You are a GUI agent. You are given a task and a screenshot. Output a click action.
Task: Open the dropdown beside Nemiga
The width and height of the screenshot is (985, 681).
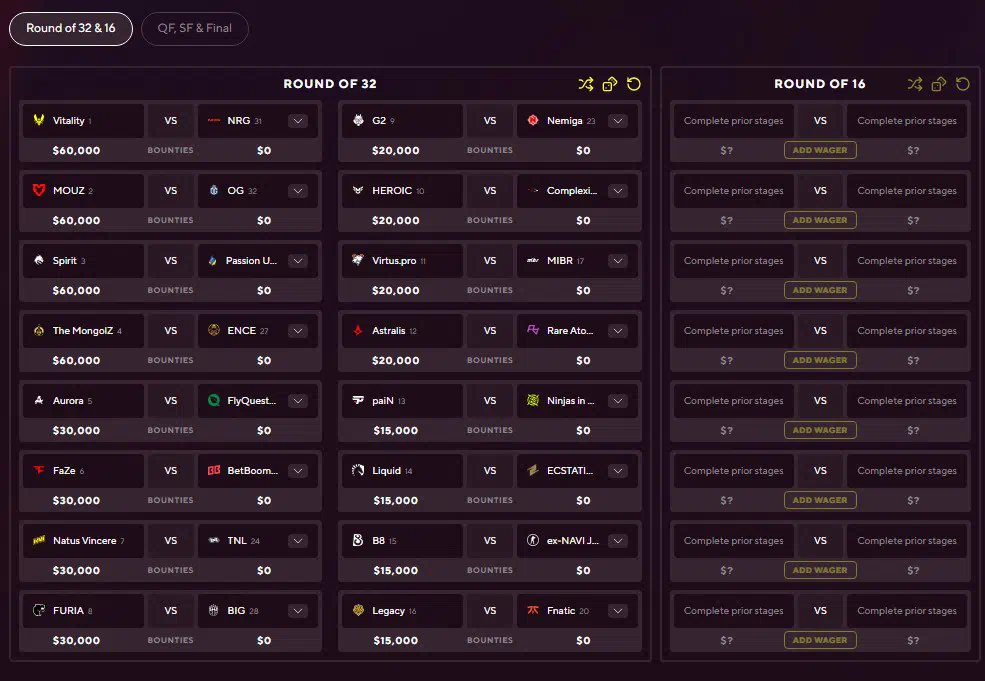click(618, 121)
